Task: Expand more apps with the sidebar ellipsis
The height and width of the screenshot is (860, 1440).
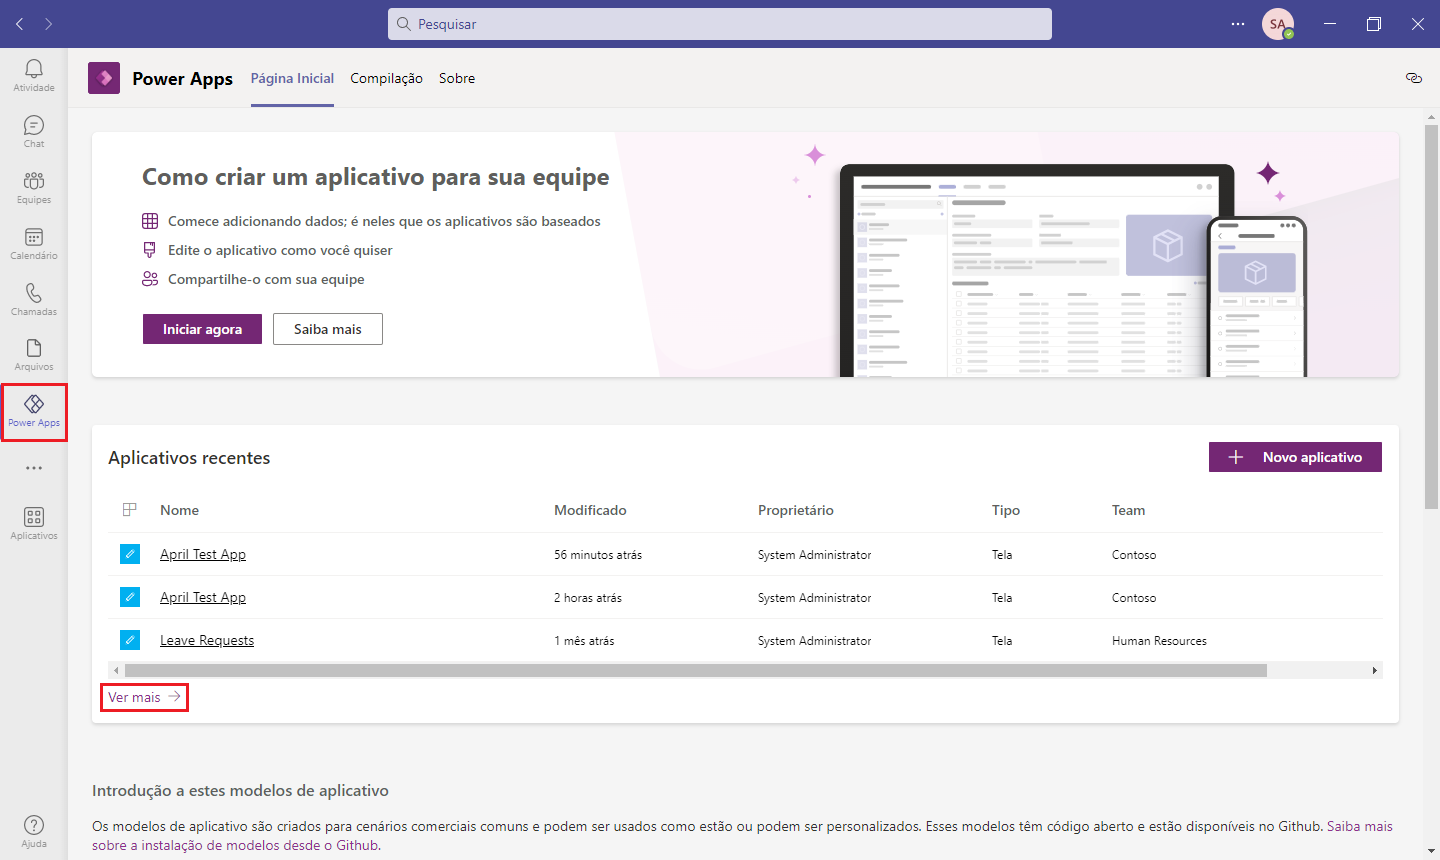Action: click(33, 467)
